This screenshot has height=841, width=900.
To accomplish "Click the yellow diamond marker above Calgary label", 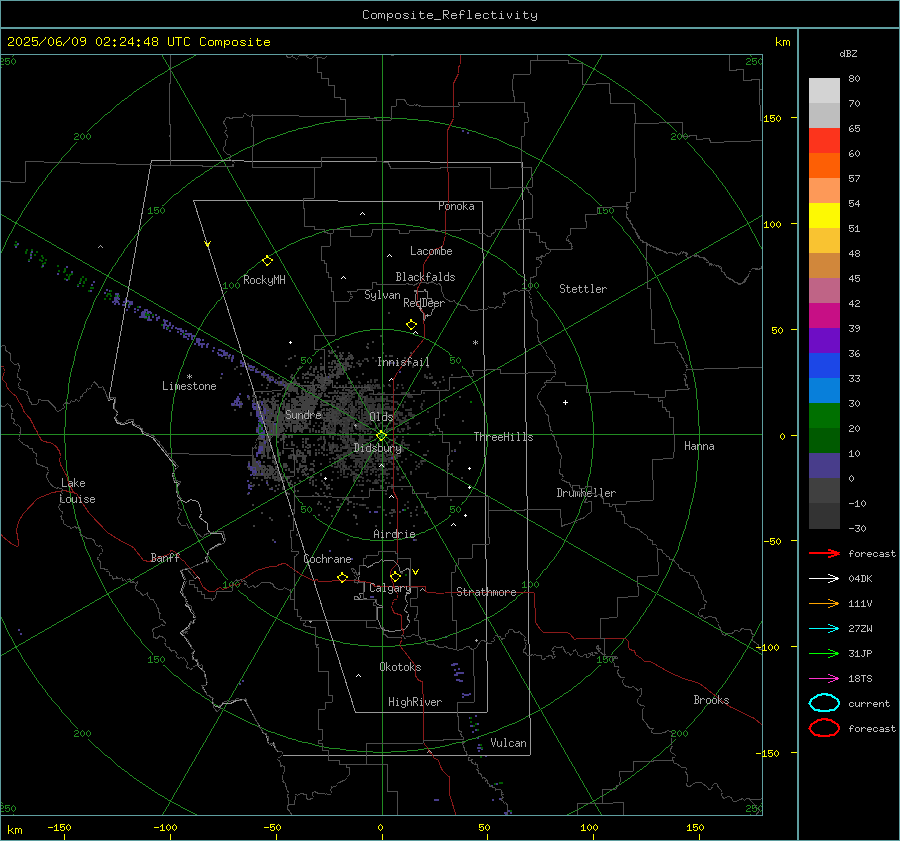I will pos(395,576).
